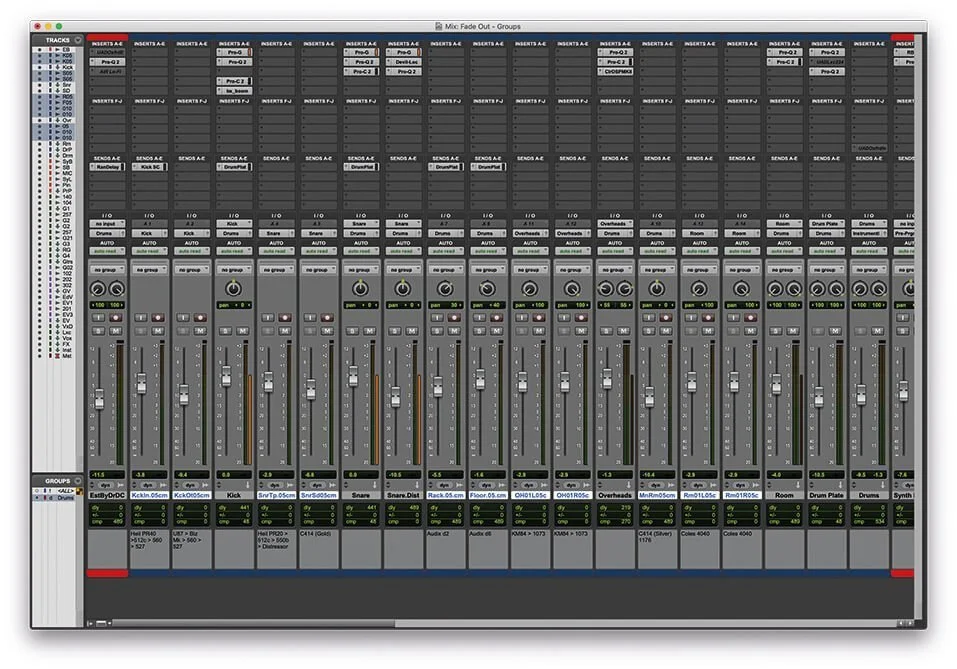Image resolution: width=957 pixels, height=669 pixels.
Task: Open the Devil-Loc insert on the Snare.Dist channel
Action: point(406,62)
